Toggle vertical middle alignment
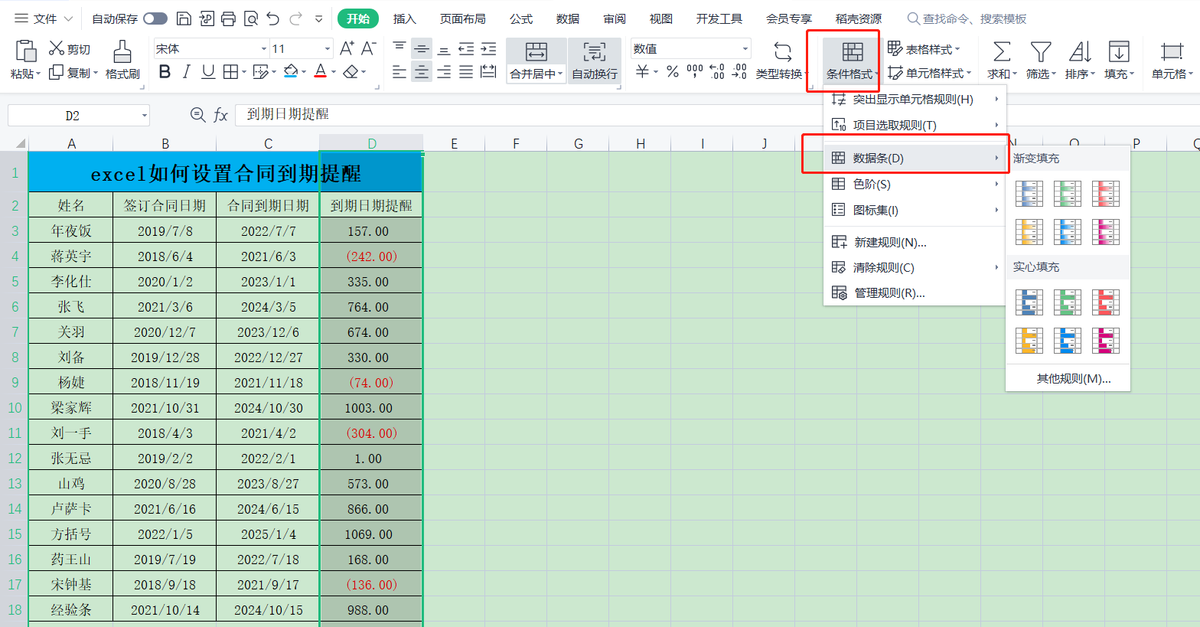1200x627 pixels. (422, 49)
